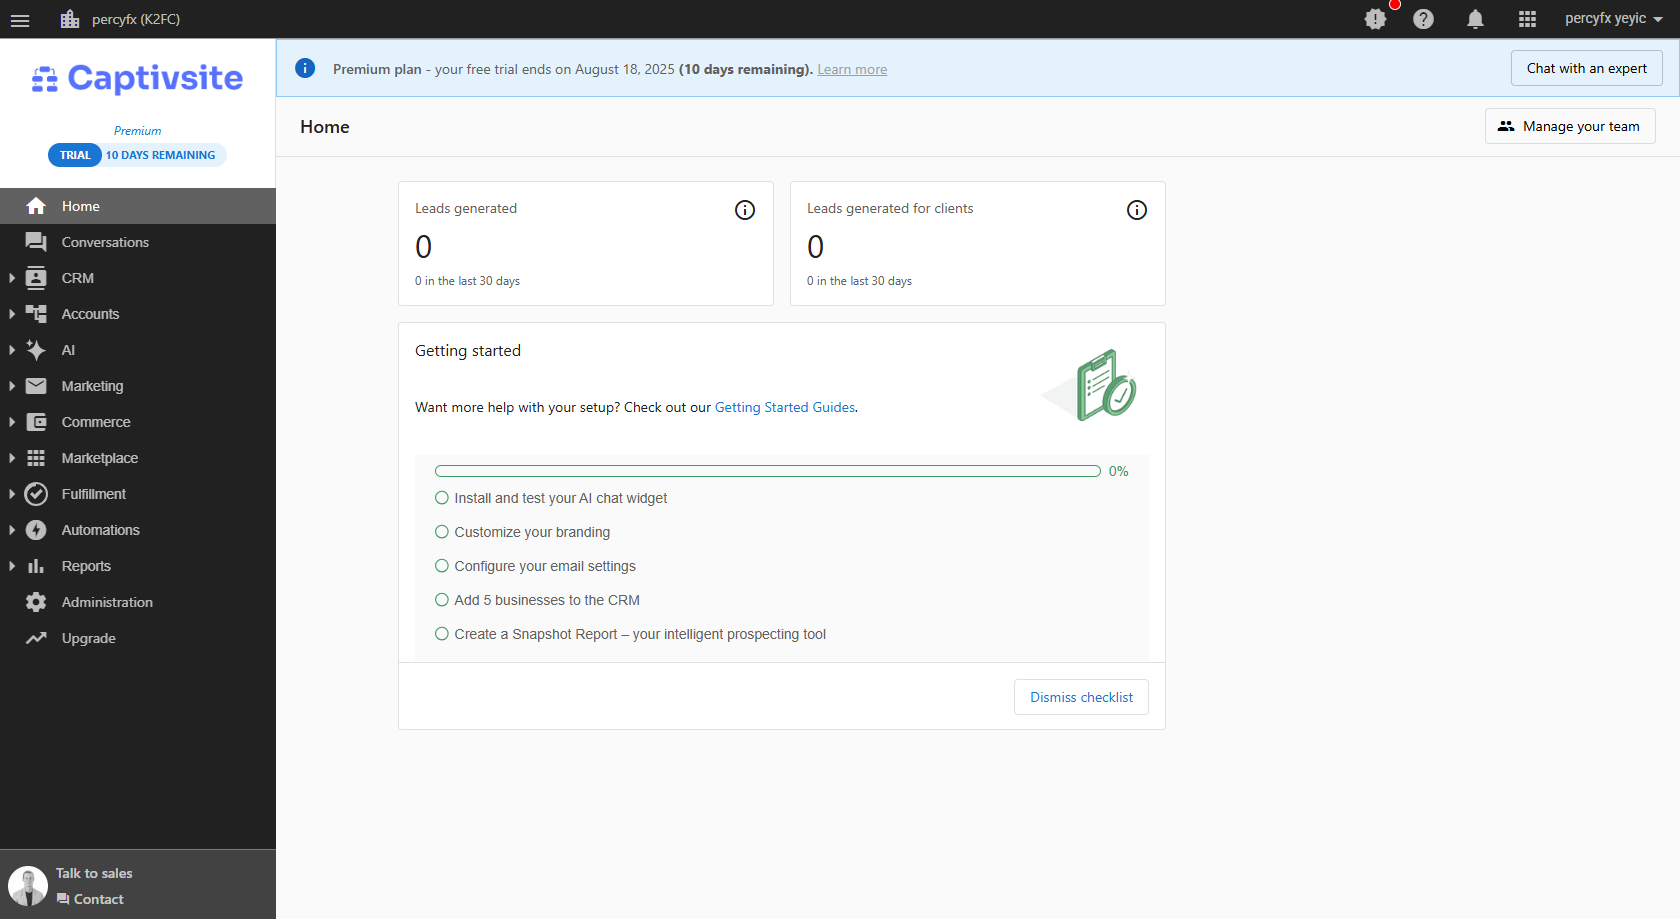Click info icon on Leads generated for clients
This screenshot has width=1680, height=919.
coord(1137,210)
